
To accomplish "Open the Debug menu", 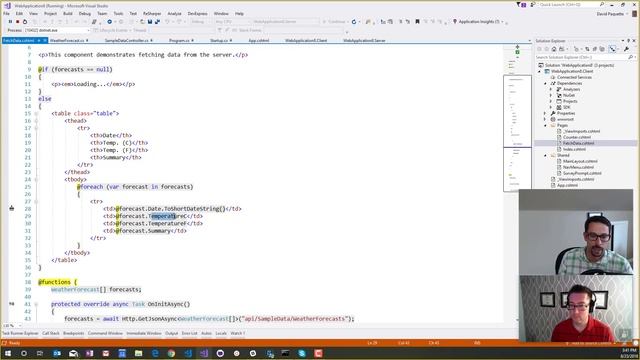I will click(x=84, y=13).
